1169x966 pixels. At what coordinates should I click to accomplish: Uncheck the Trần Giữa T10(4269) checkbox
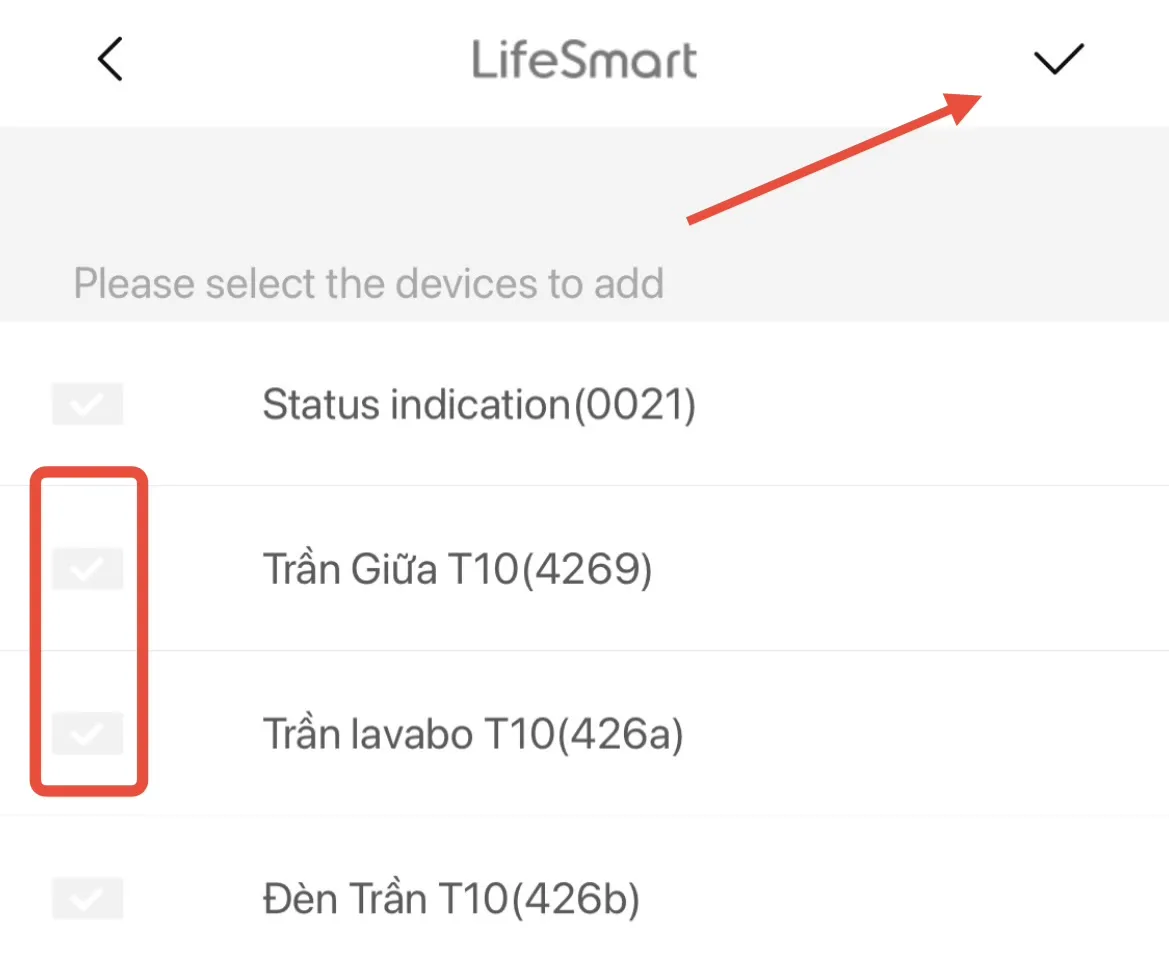pos(88,569)
